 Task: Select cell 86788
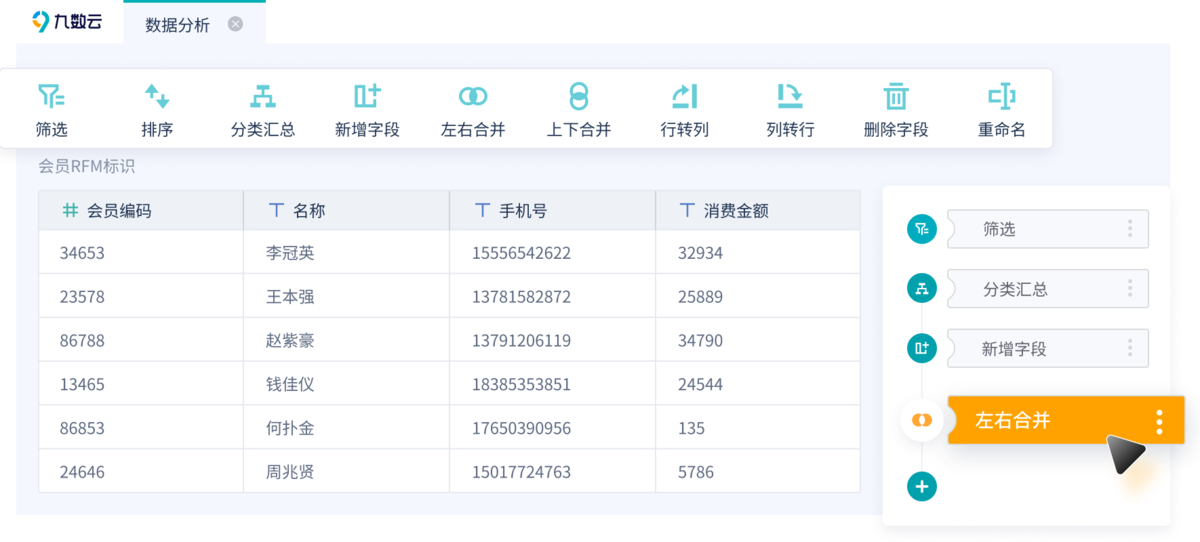[141, 341]
